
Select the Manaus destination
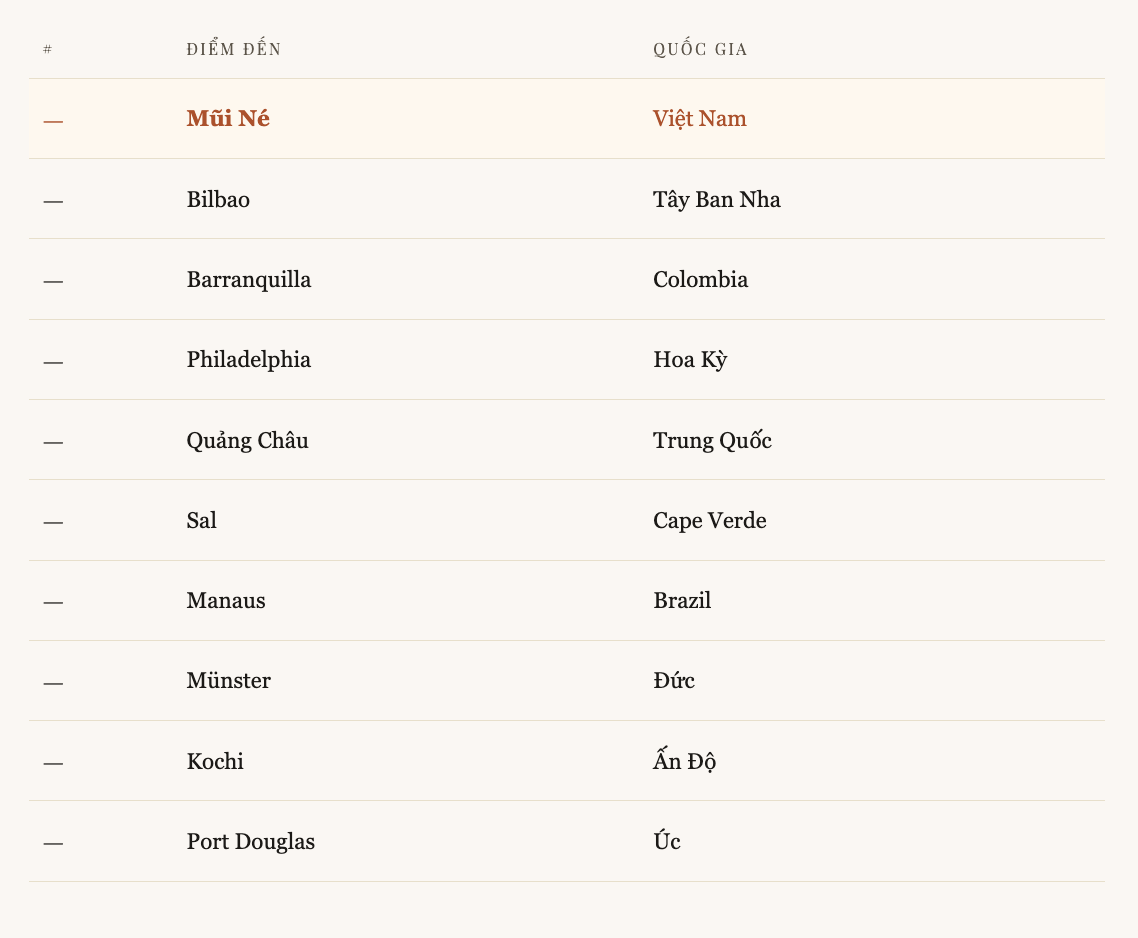tap(226, 601)
